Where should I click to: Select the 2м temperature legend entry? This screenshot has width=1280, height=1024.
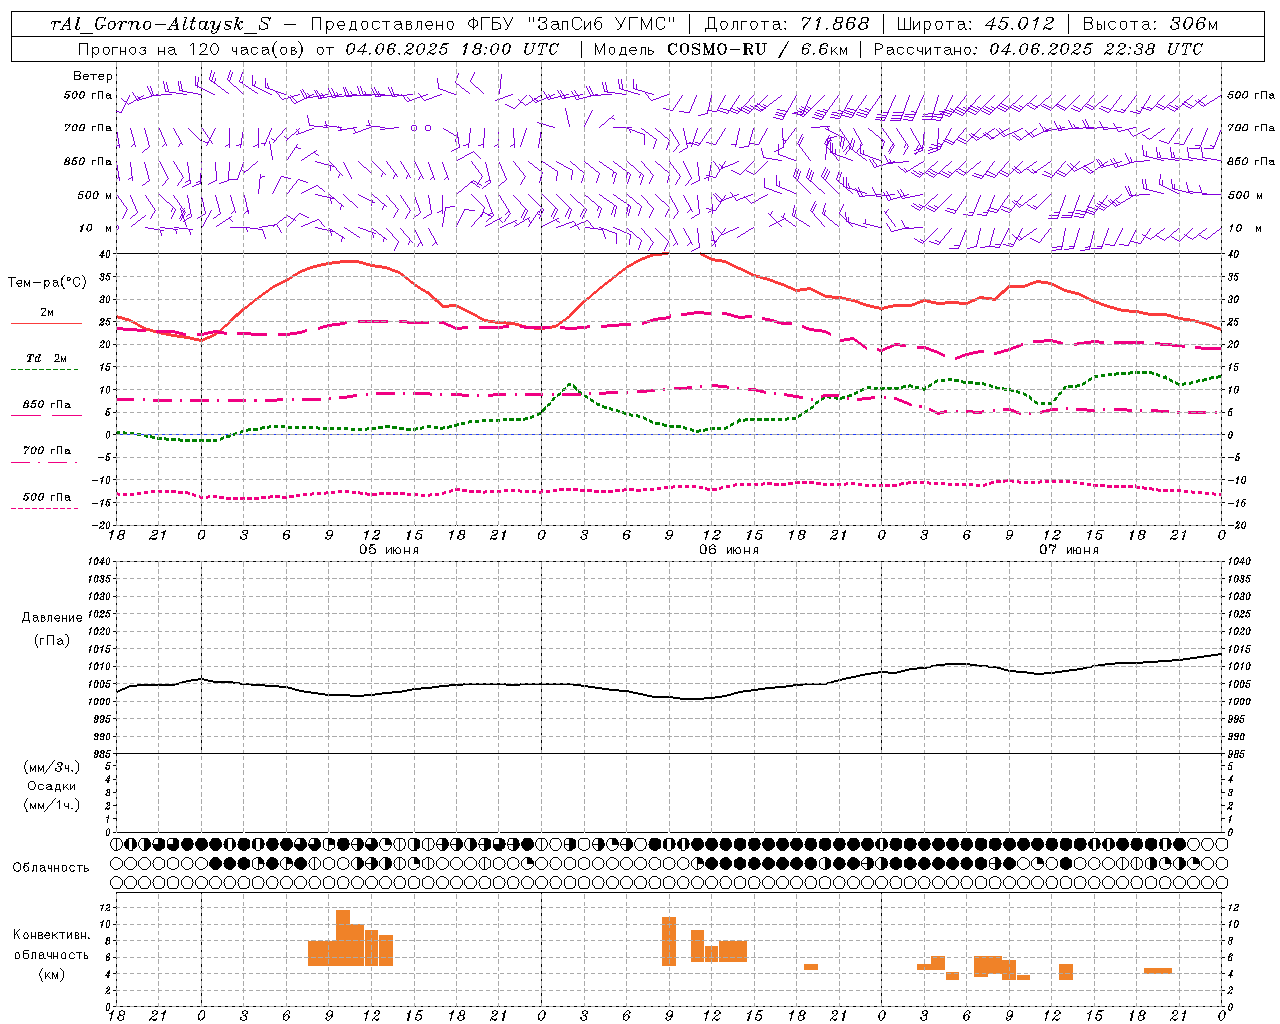coord(46,313)
